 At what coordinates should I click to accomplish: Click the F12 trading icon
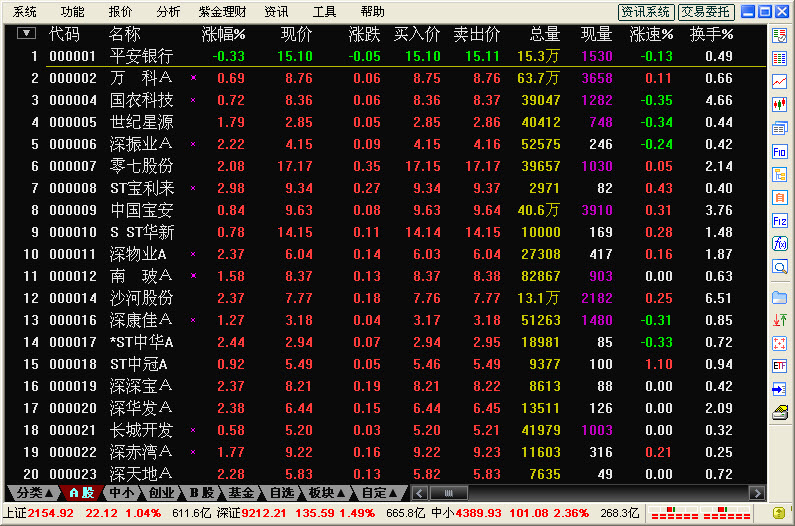(x=779, y=221)
